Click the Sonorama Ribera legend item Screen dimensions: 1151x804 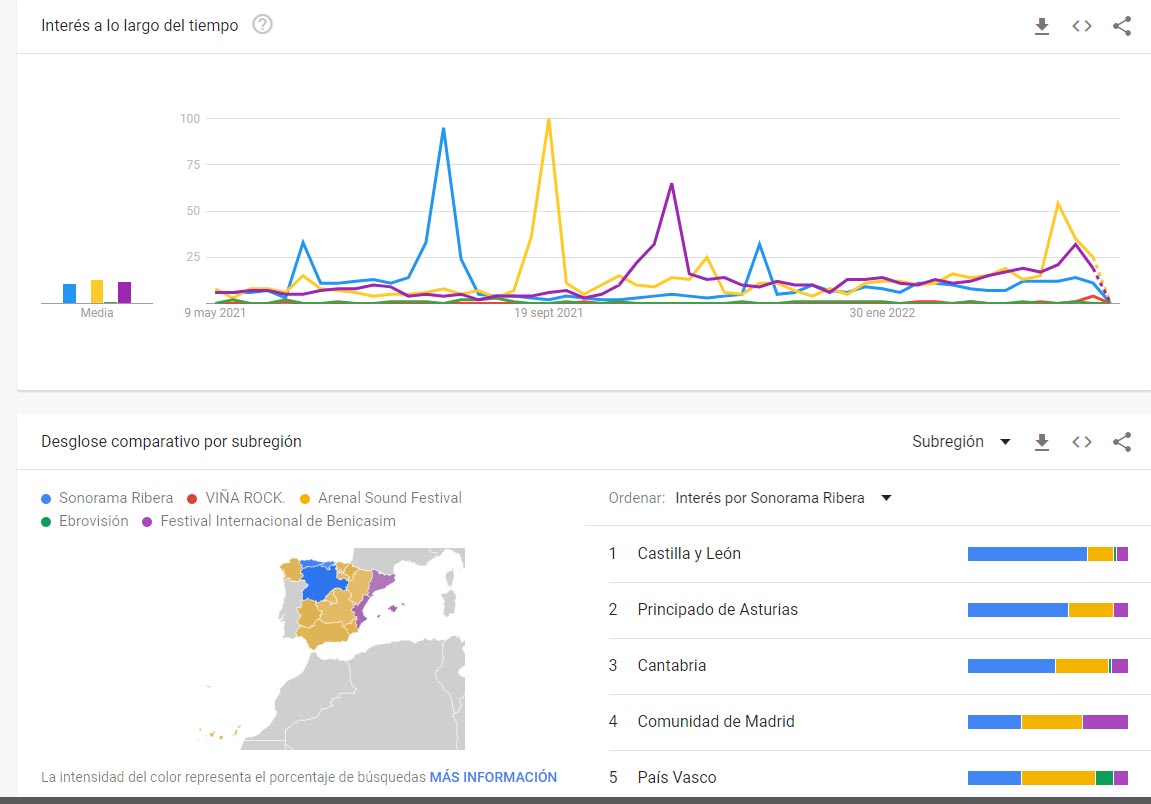(107, 498)
